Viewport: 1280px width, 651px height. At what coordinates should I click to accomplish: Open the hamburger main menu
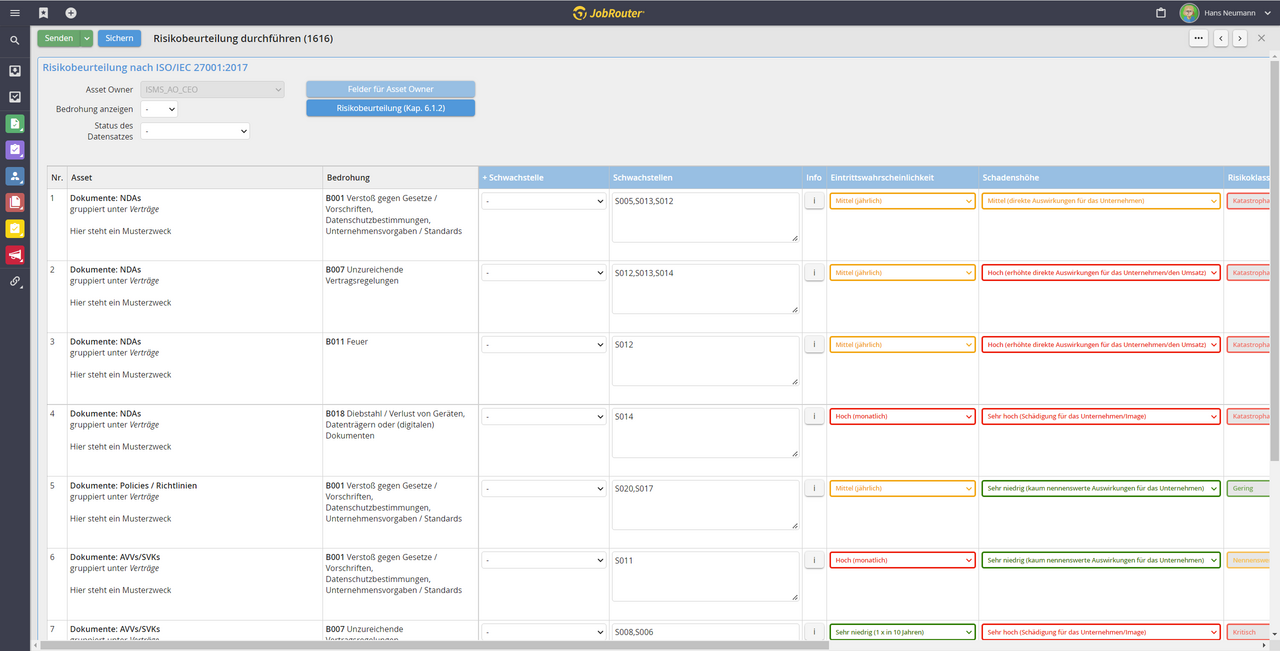pyautogui.click(x=15, y=13)
